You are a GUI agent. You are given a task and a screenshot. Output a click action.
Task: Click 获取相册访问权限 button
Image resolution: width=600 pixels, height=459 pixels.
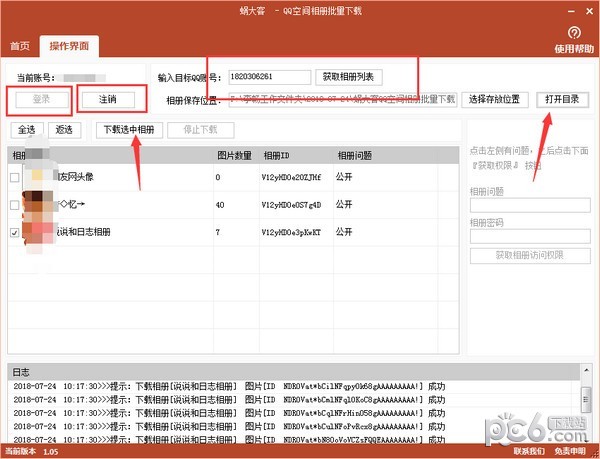click(530, 256)
